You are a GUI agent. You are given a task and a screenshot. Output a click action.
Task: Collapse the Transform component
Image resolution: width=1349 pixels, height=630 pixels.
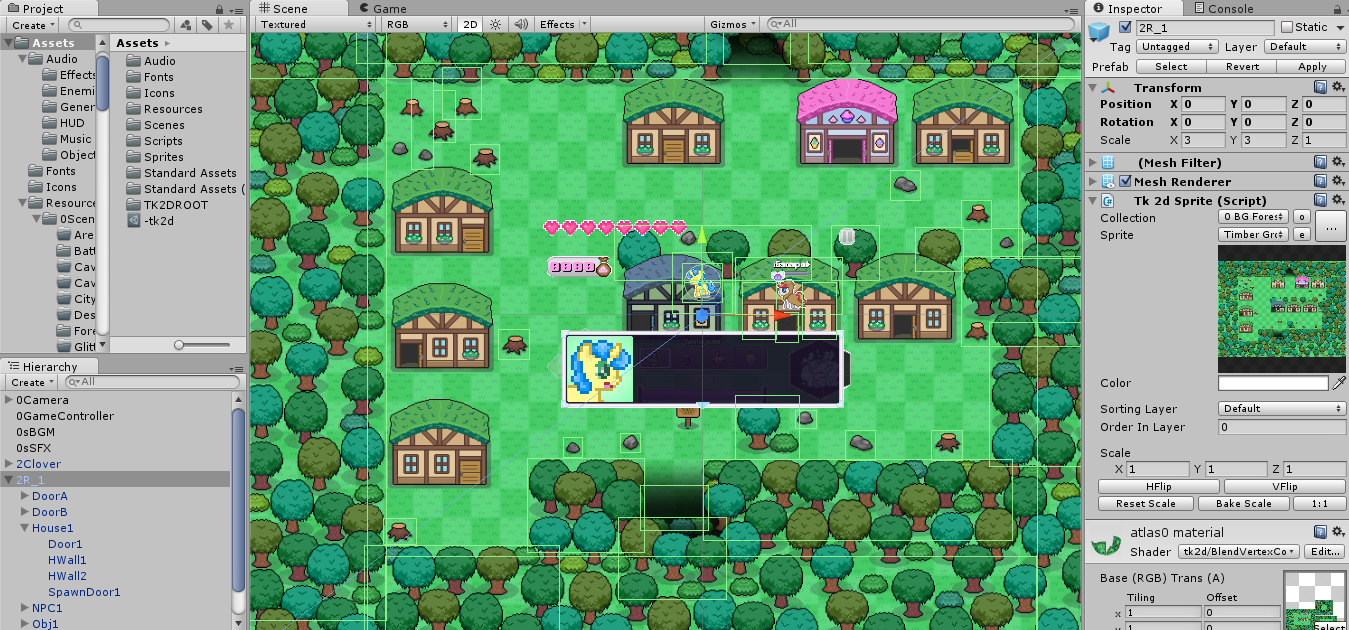tap(1093, 88)
